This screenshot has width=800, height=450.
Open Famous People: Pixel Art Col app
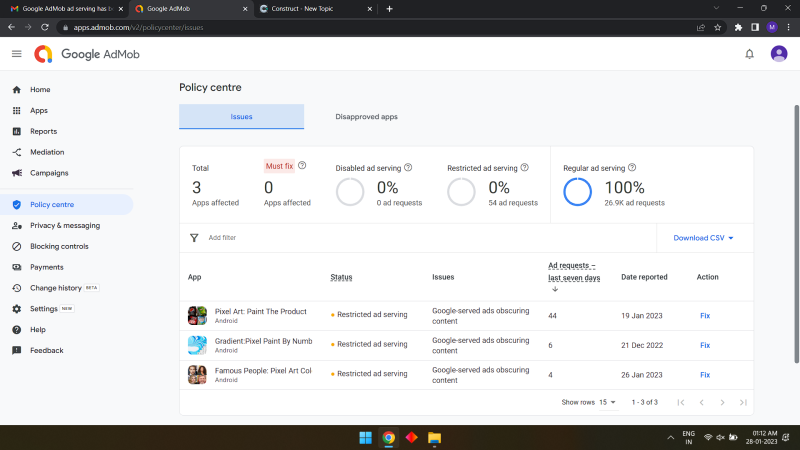click(263, 370)
